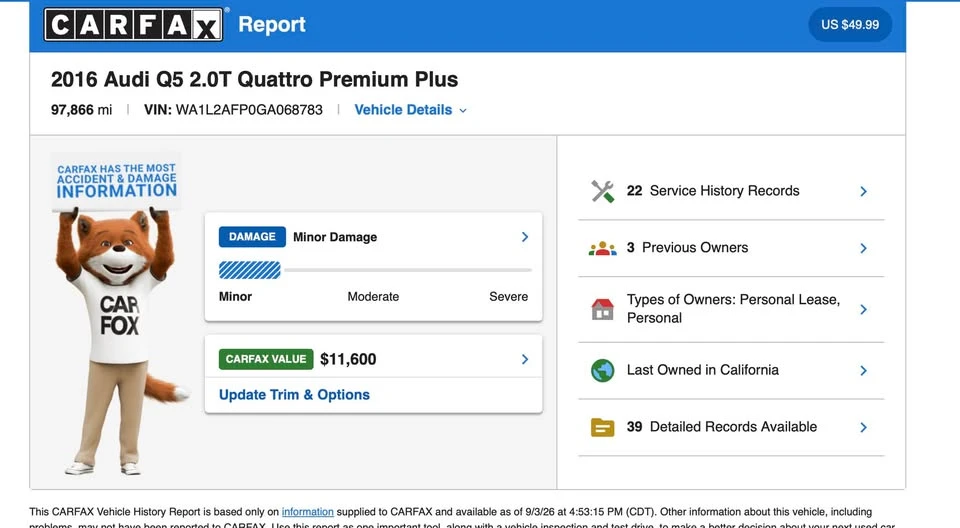This screenshot has width=960, height=528.
Task: Click the Minor Damage label
Action: [x=335, y=237]
